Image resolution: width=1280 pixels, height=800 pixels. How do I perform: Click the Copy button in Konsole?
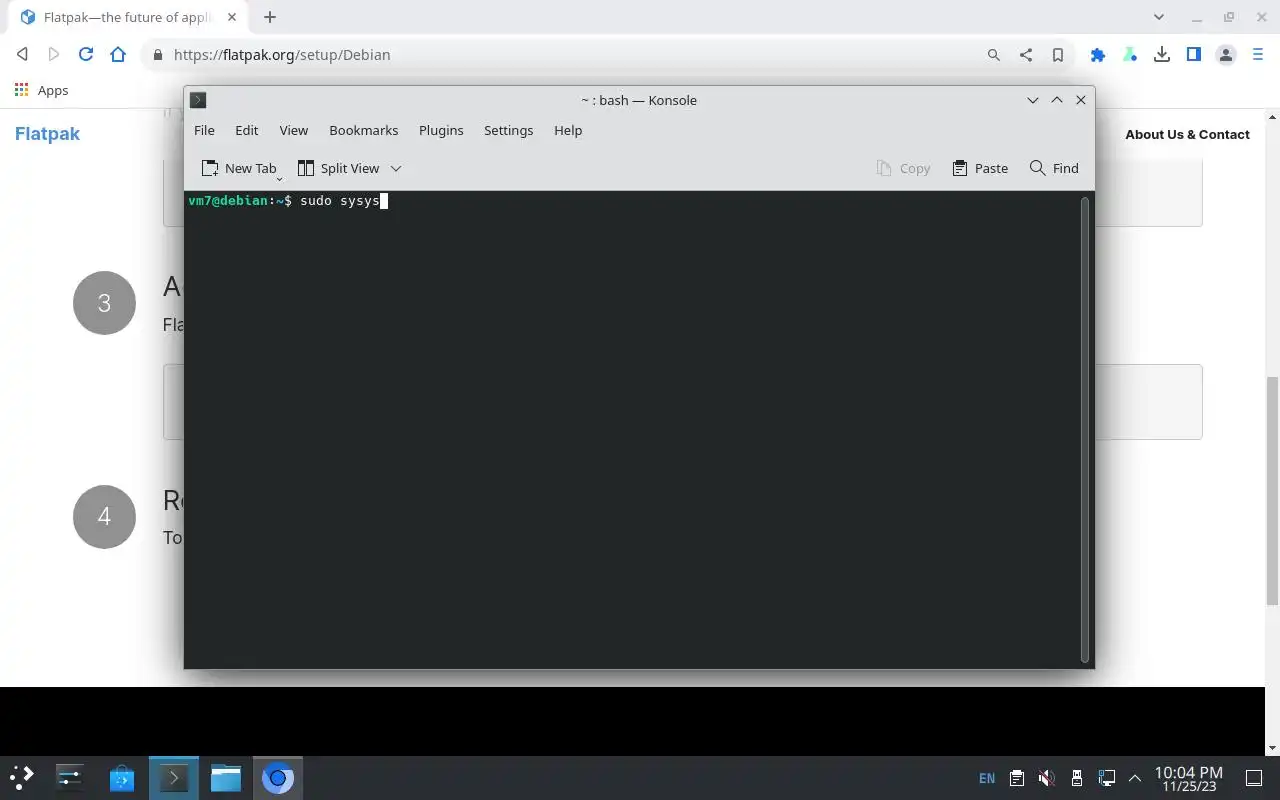click(903, 168)
